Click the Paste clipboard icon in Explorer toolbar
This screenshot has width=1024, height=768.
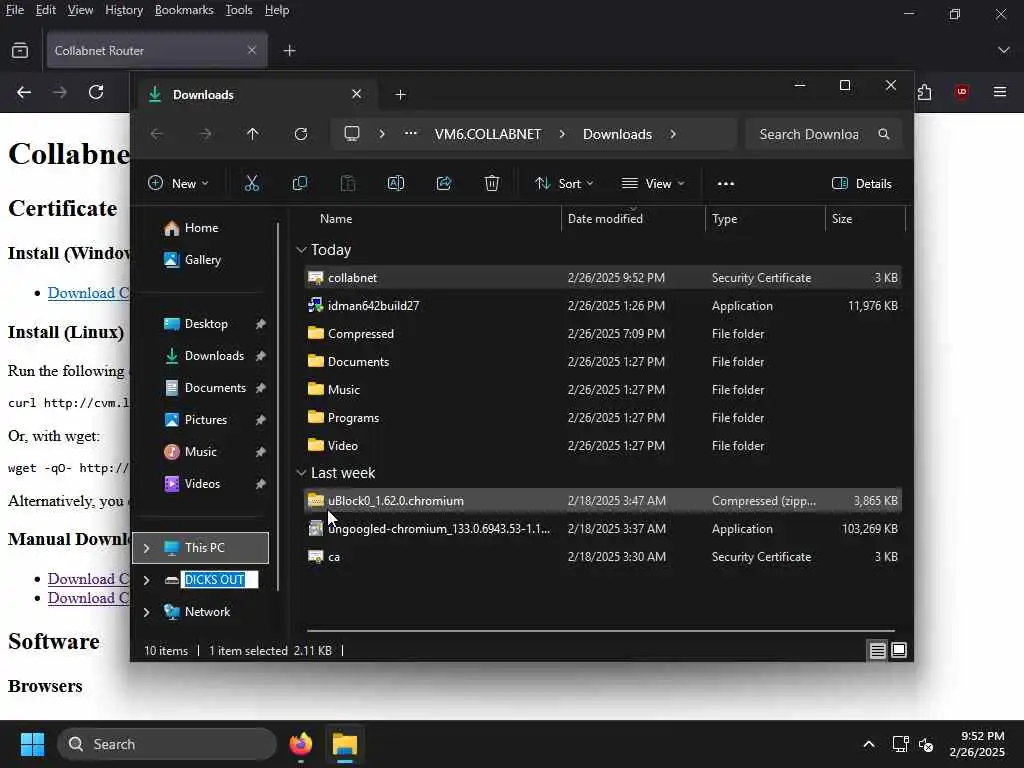point(348,184)
